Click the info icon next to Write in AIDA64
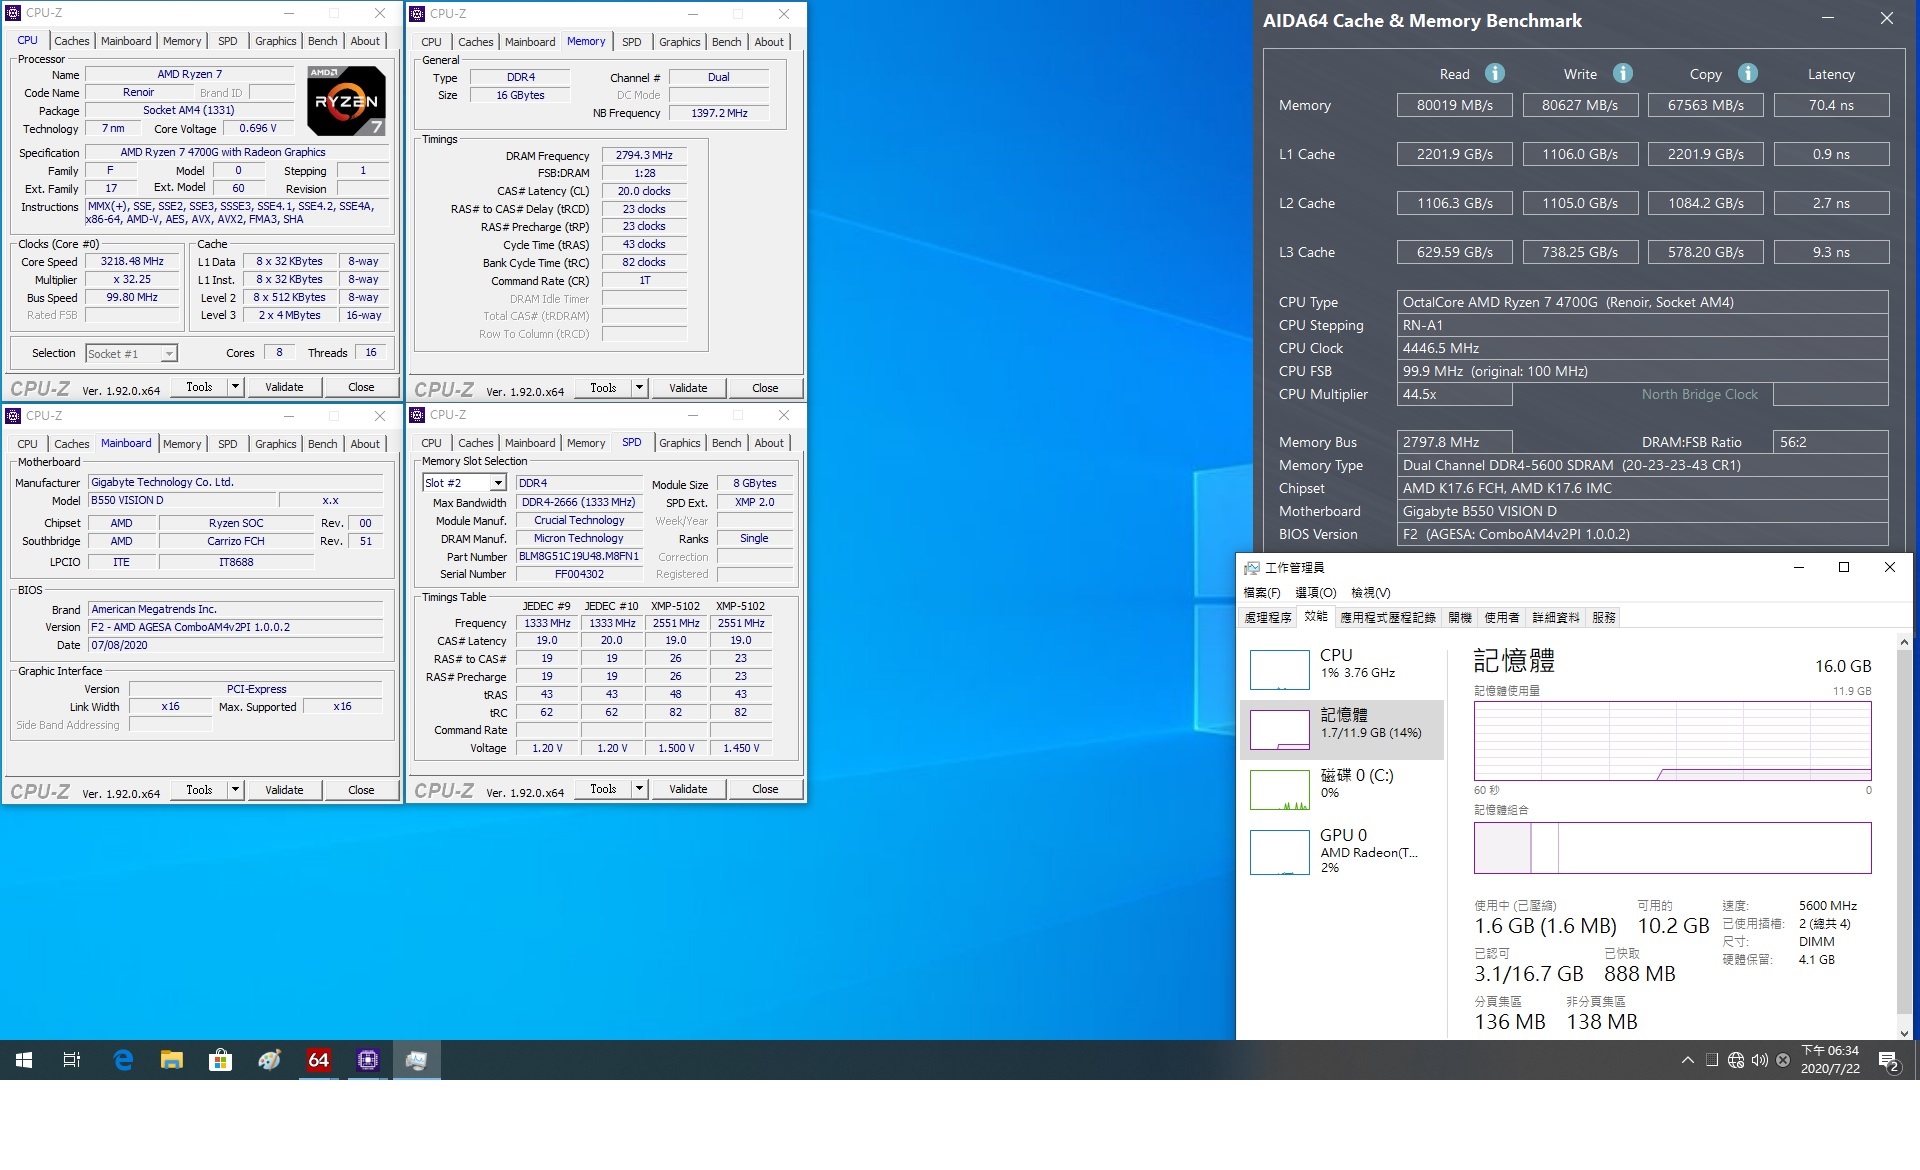Screen dimensions: 1920x1170 tap(1622, 73)
